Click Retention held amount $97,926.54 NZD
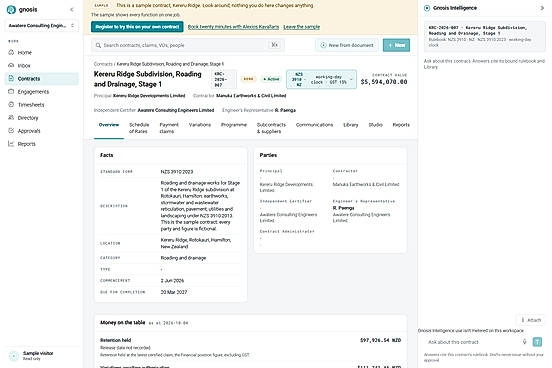552x368 pixels. point(380,340)
